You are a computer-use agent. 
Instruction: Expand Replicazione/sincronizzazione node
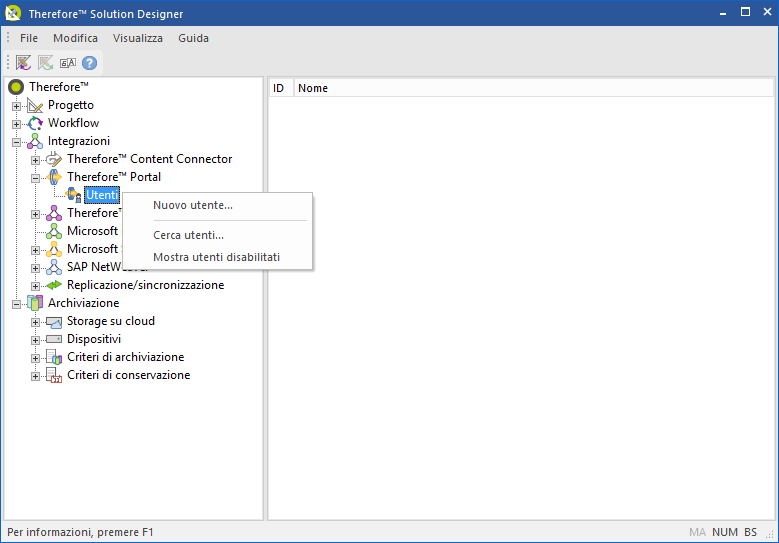click(x=35, y=286)
